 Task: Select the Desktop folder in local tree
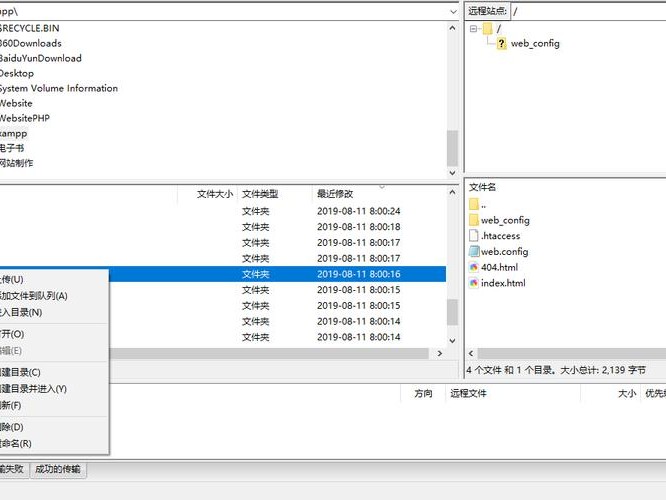pyautogui.click(x=17, y=73)
